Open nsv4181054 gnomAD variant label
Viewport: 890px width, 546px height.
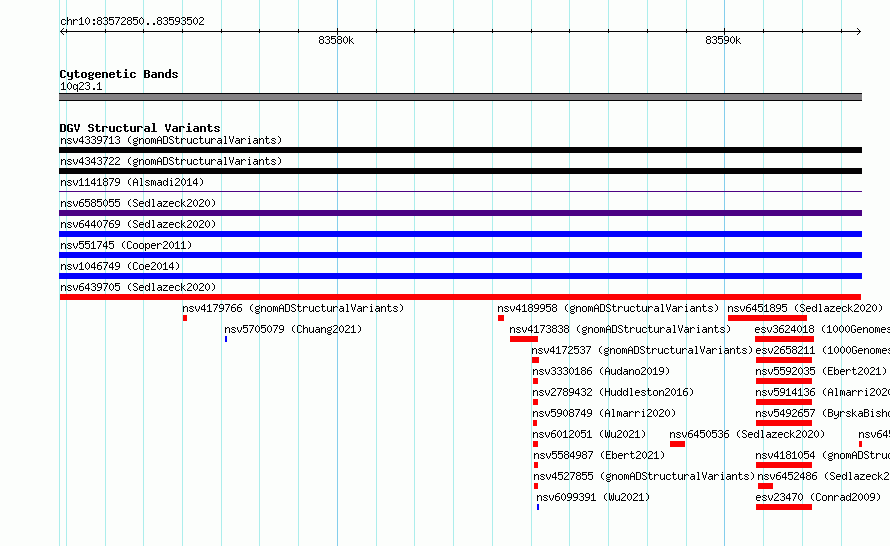coord(822,455)
